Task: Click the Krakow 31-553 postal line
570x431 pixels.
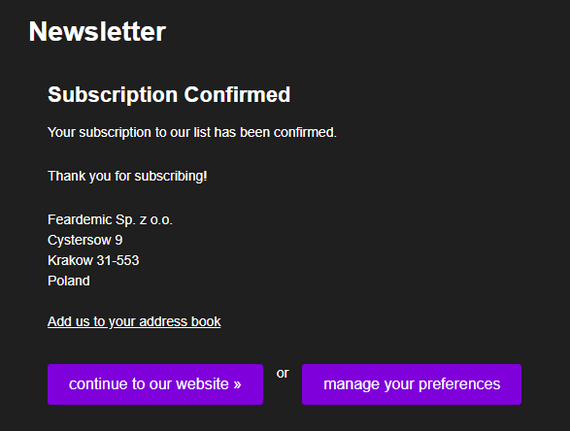Action: 93,261
